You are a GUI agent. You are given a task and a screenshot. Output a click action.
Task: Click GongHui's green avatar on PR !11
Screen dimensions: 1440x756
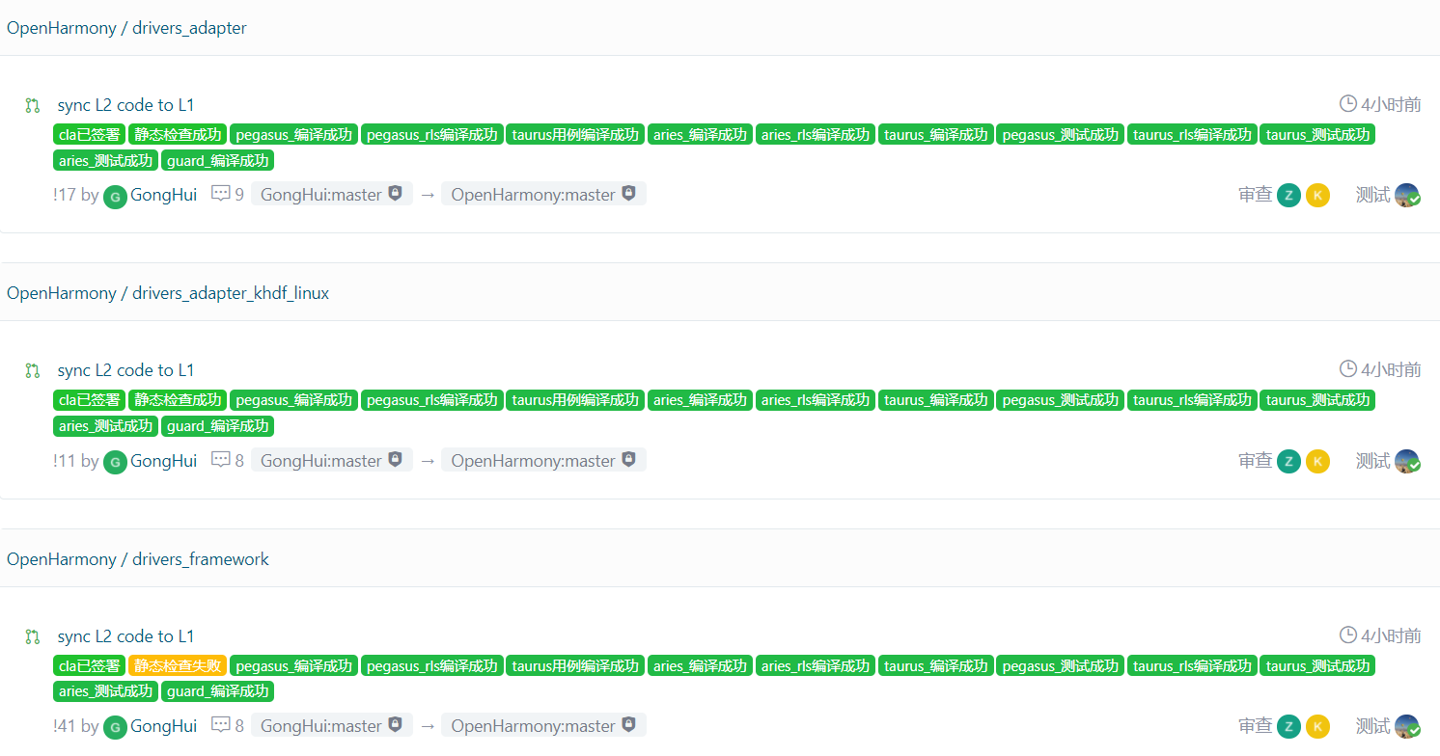point(115,462)
